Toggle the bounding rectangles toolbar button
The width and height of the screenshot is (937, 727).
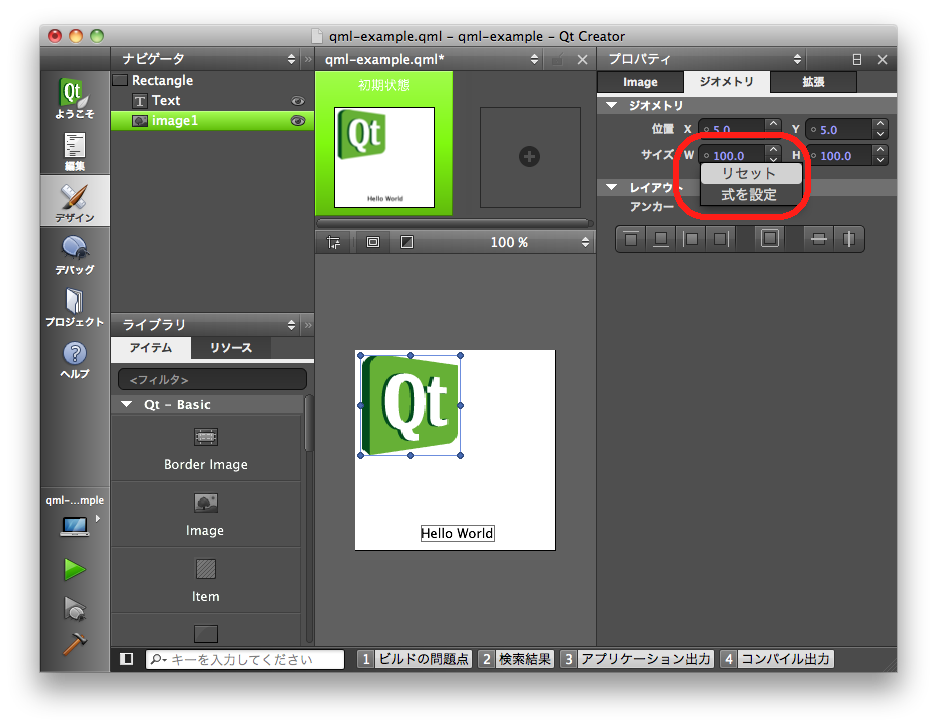[x=373, y=242]
